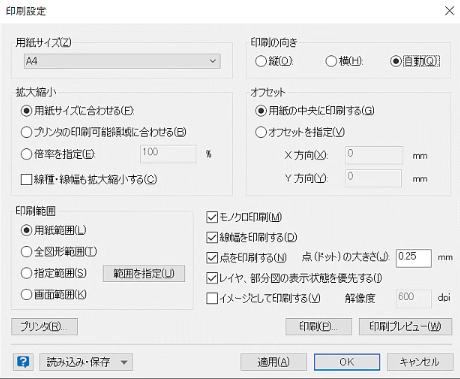Open the 用紙サイズ A4 dropdown

(122, 61)
